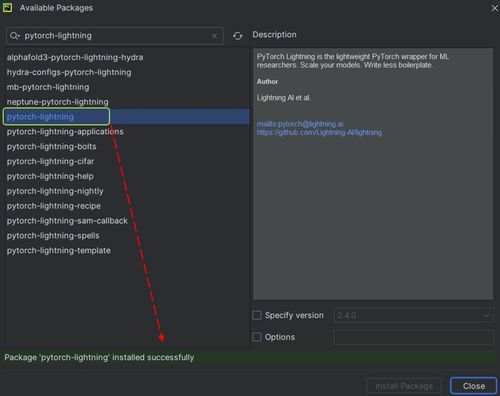Image resolution: width=500 pixels, height=396 pixels.
Task: Click the Description heading label
Action: pos(274,35)
